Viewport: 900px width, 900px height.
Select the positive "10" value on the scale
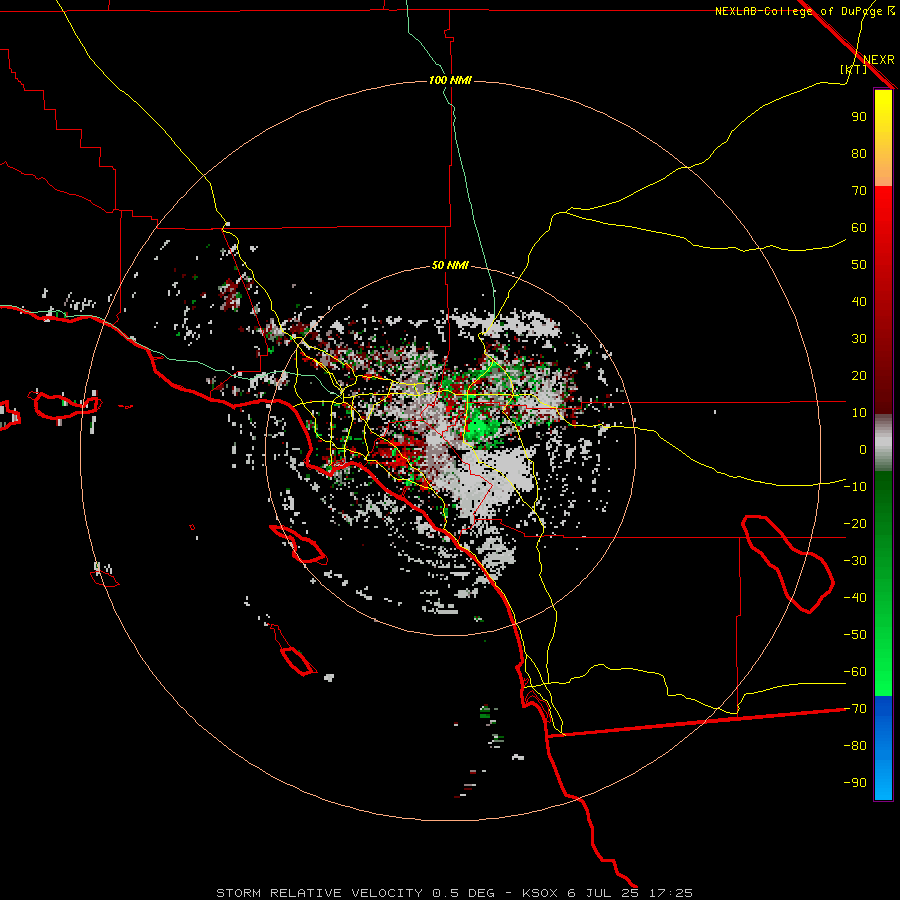pyautogui.click(x=859, y=413)
